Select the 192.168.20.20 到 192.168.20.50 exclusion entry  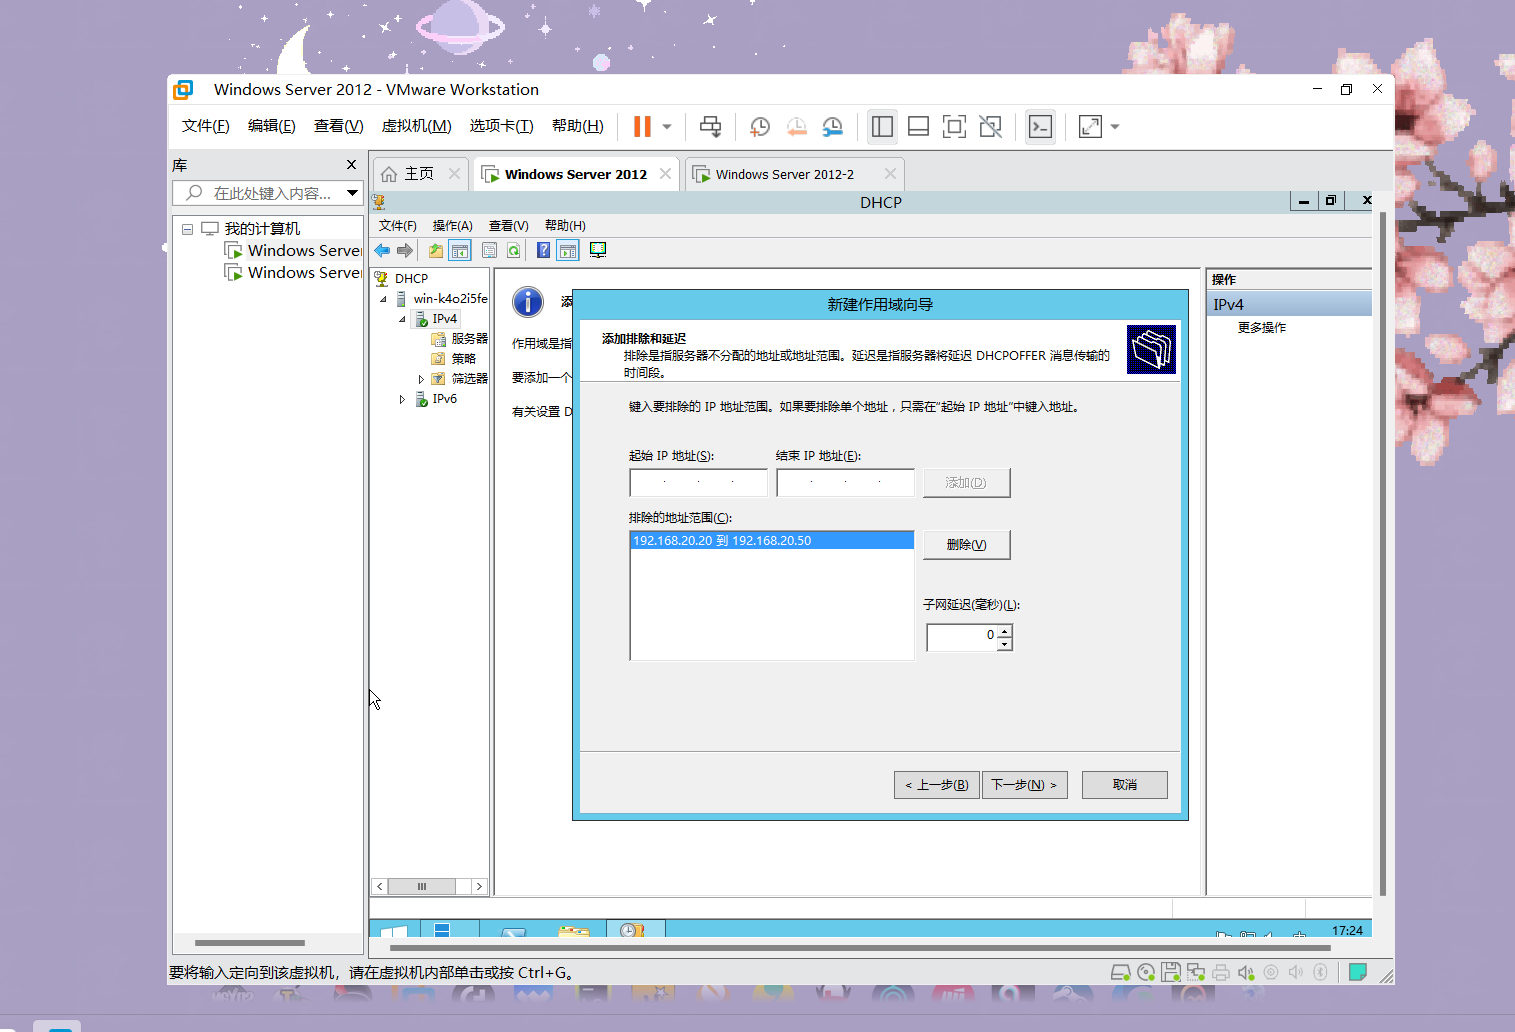coord(771,540)
